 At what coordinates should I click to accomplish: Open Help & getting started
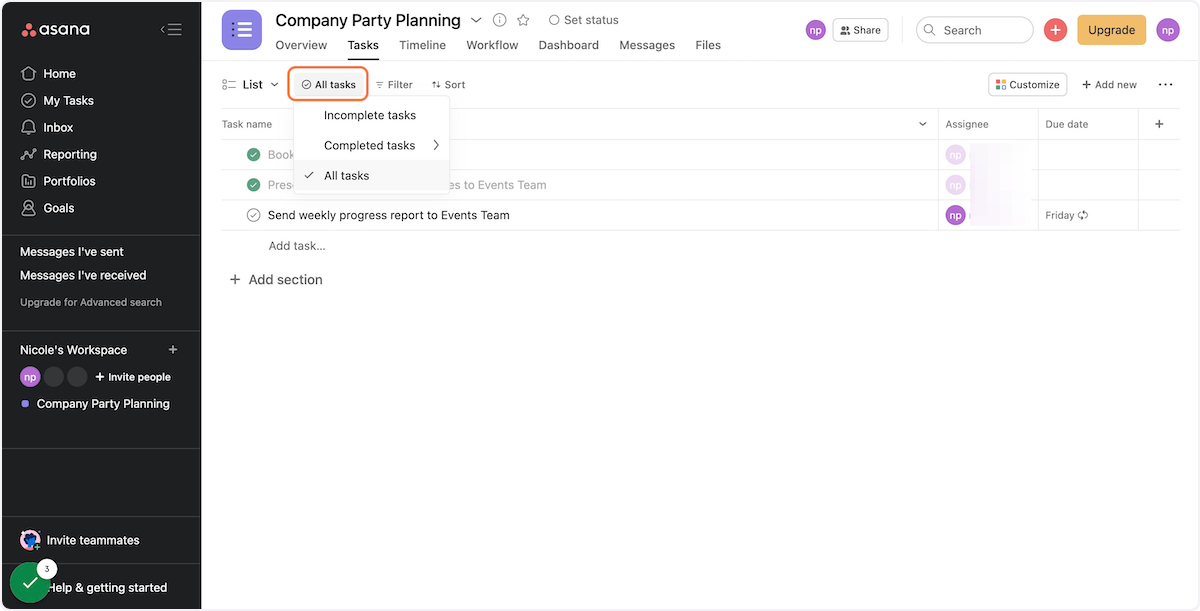point(107,588)
